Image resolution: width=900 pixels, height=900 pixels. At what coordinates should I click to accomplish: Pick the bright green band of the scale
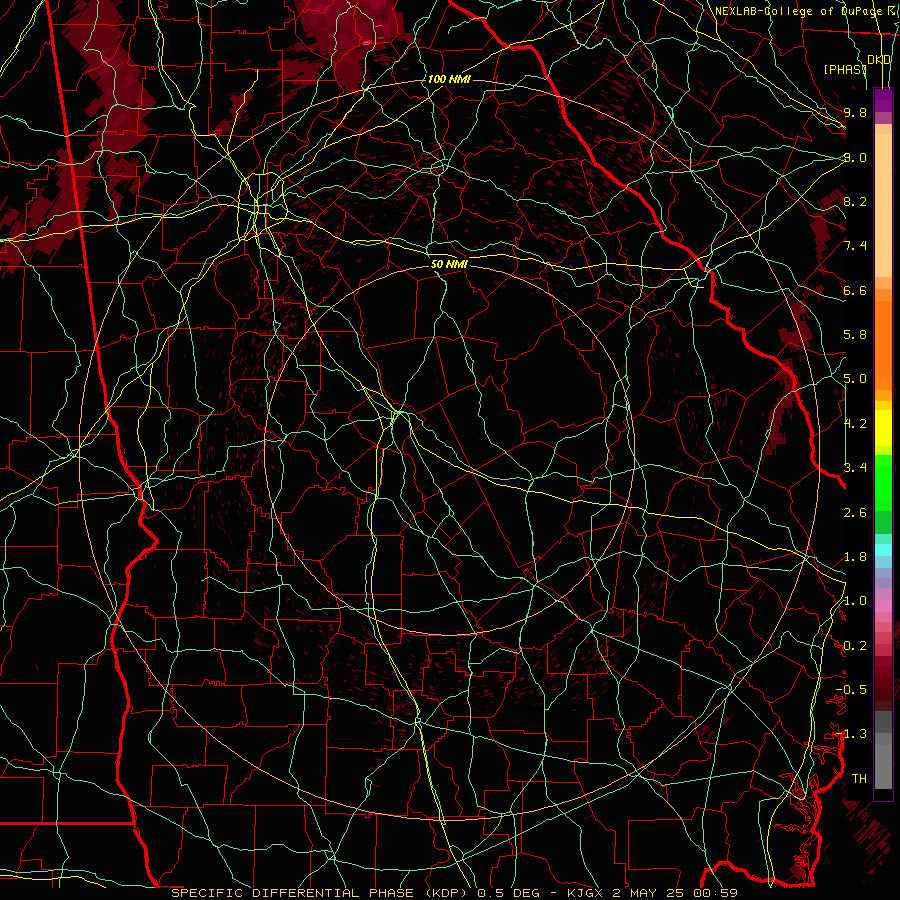click(x=883, y=482)
